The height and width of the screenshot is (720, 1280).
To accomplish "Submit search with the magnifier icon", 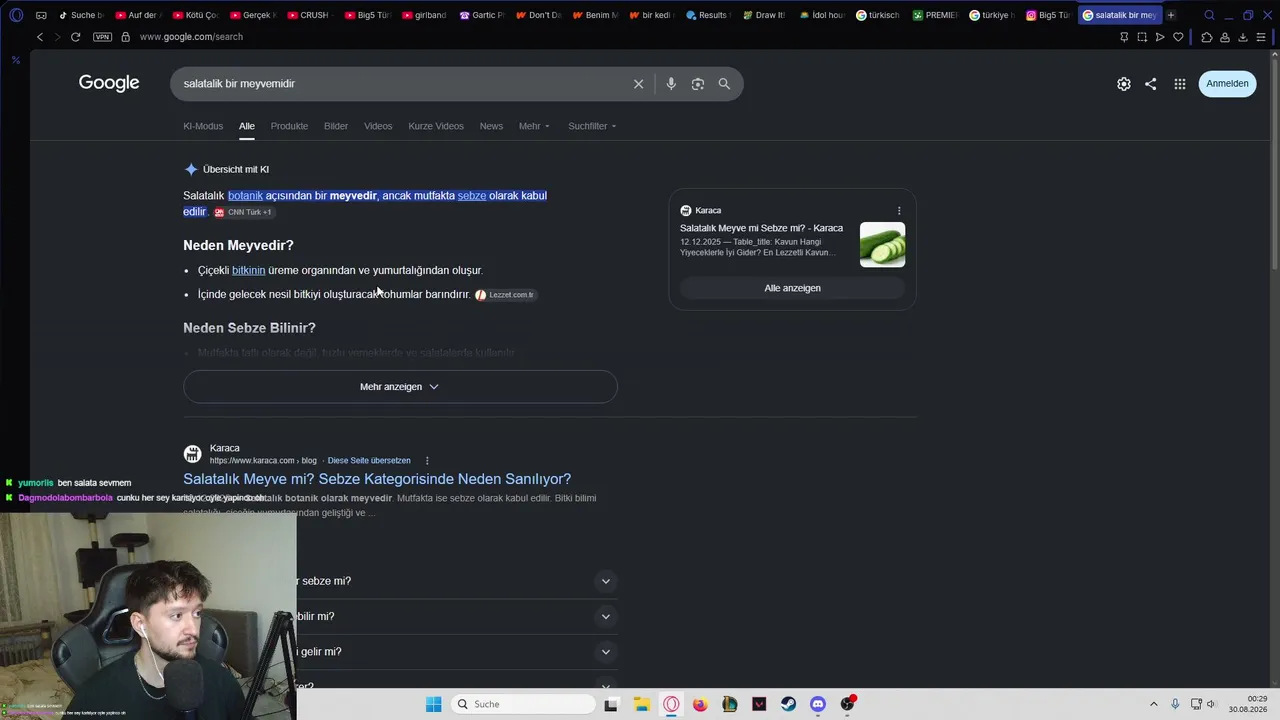I will pos(724,84).
